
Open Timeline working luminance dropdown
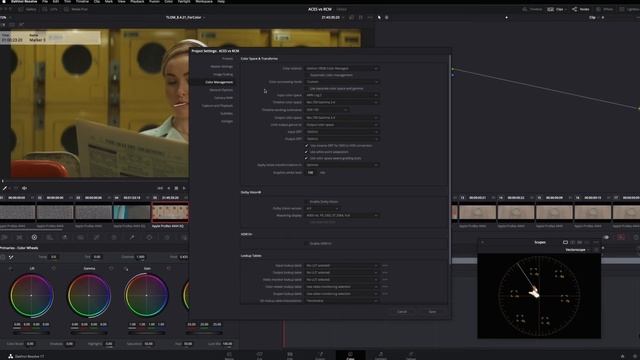(x=327, y=110)
